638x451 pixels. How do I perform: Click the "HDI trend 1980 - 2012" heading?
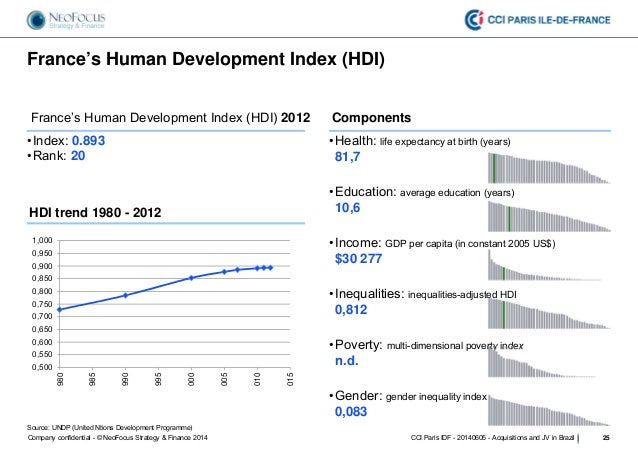pyautogui.click(x=95, y=212)
